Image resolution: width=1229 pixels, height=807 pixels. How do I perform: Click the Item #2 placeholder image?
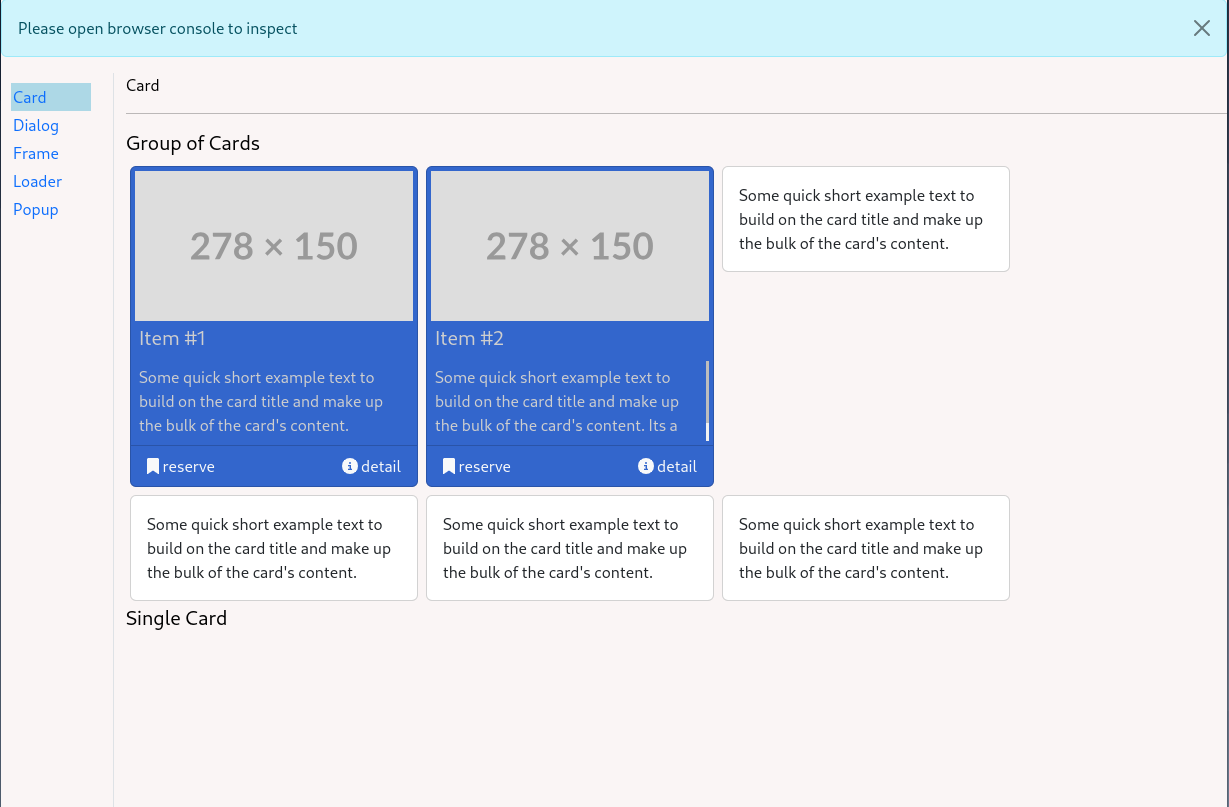coord(570,246)
